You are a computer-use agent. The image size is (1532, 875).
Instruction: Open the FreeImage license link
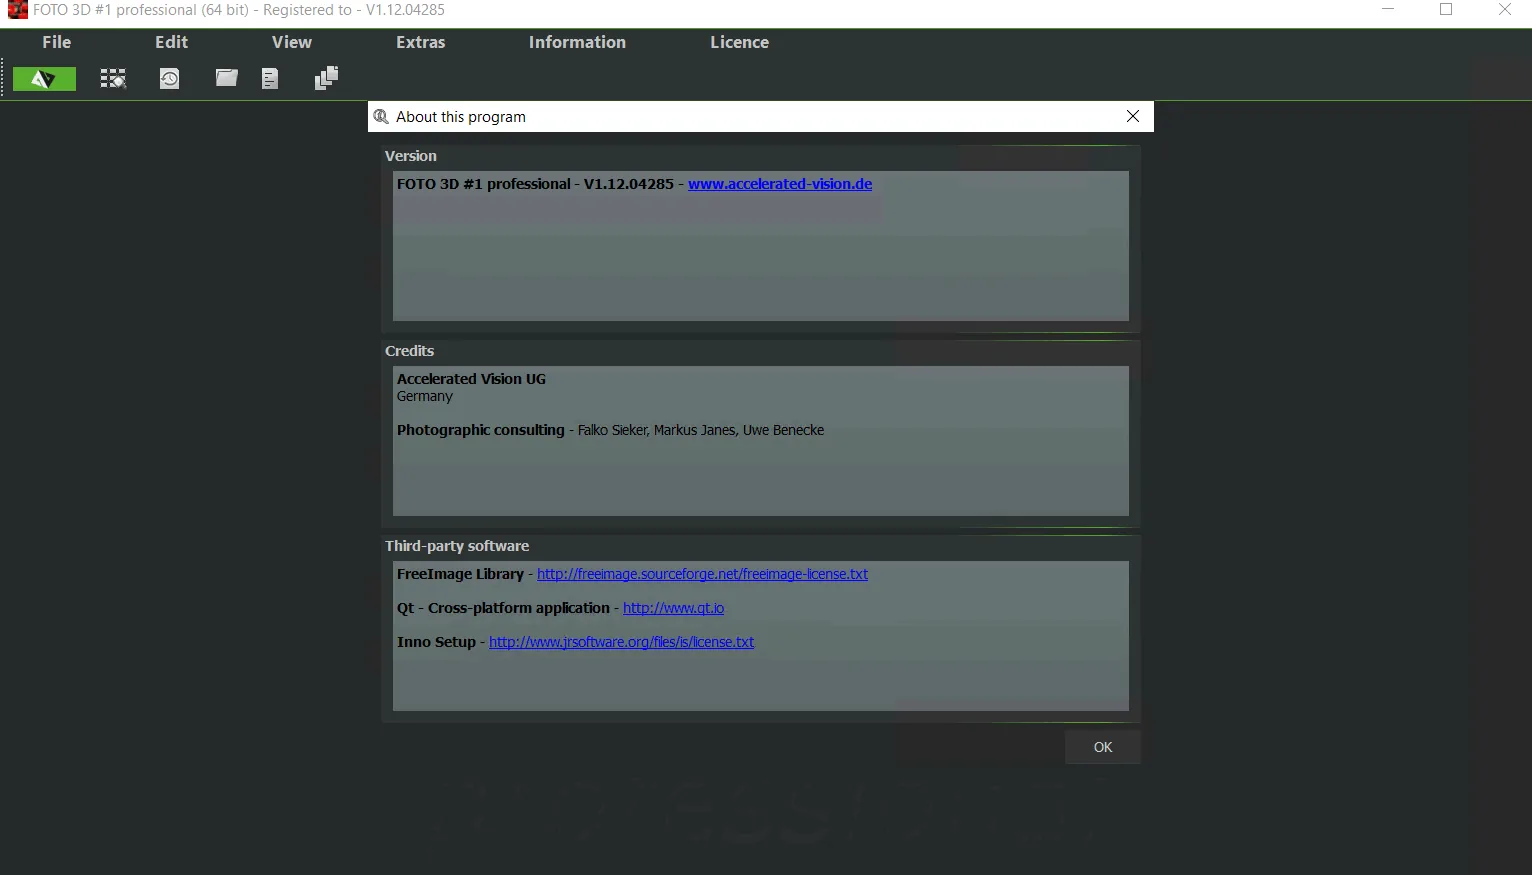pyautogui.click(x=702, y=574)
